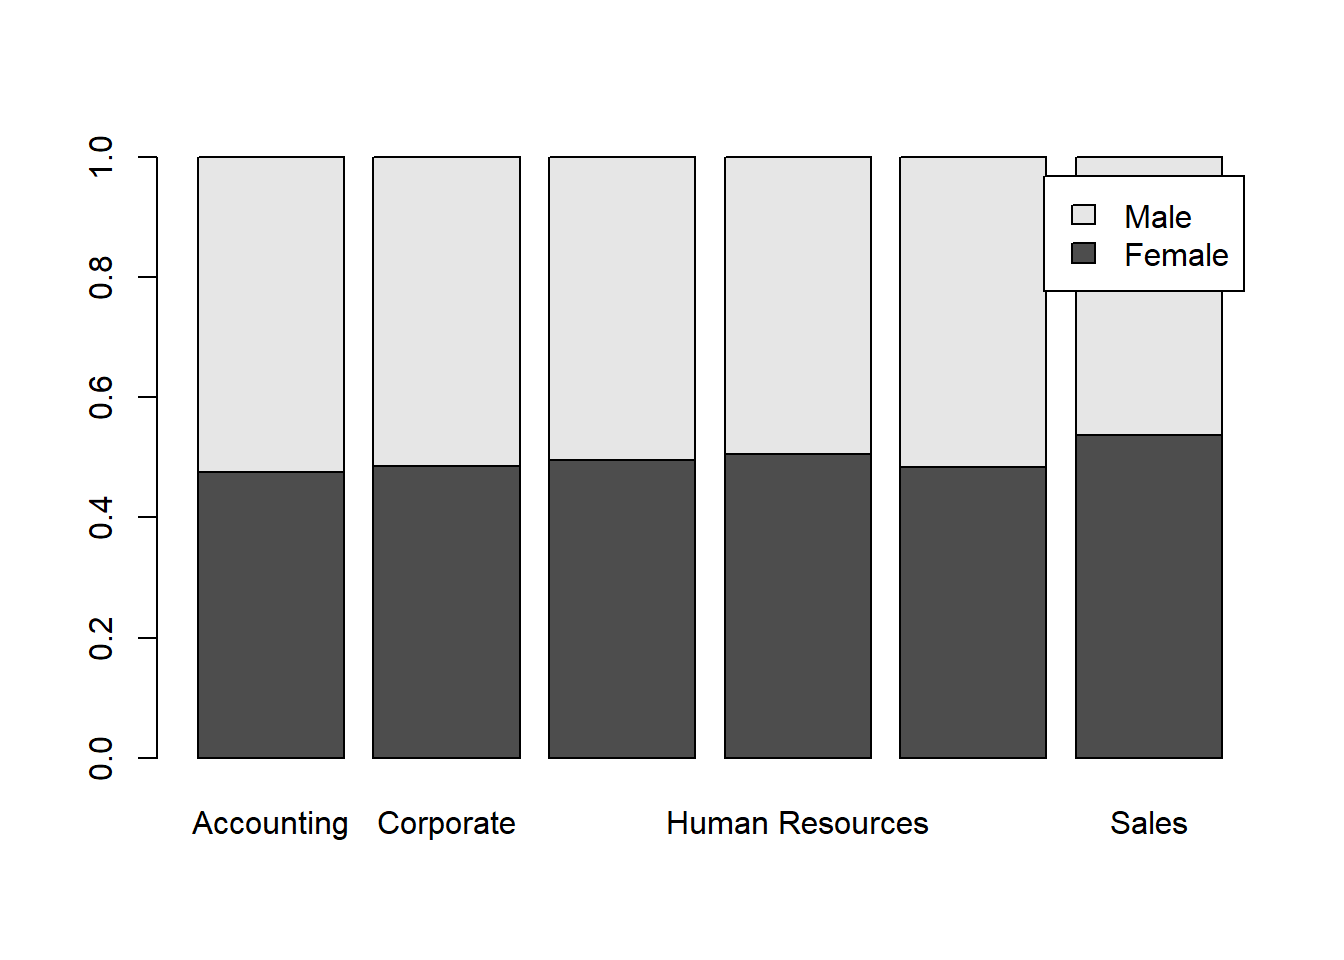Image resolution: width=1344 pixels, height=960 pixels.
Task: Select the Female legend text label
Action: tap(1175, 255)
